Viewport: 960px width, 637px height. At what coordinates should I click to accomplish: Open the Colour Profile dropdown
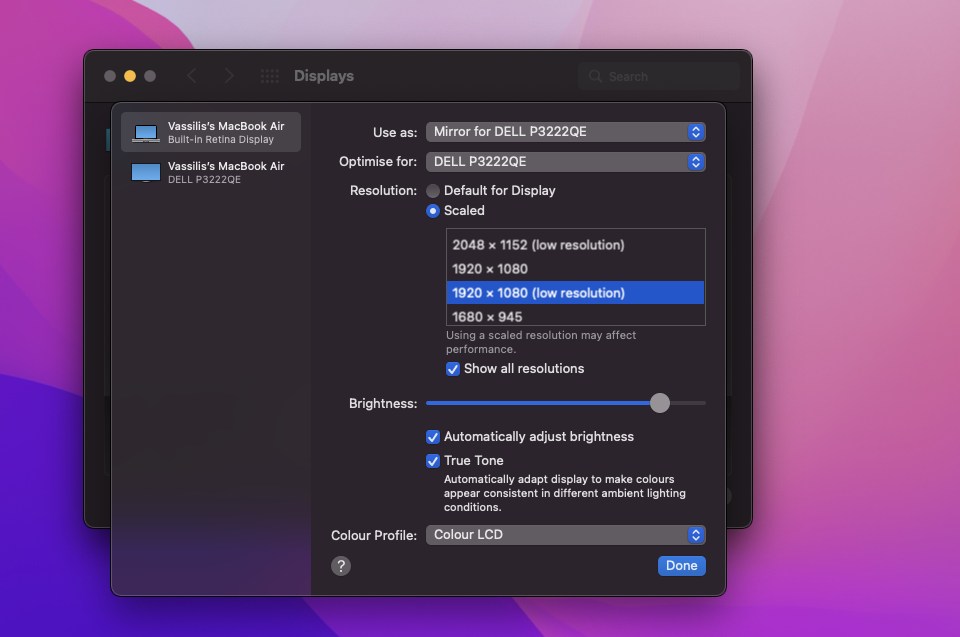[x=566, y=535]
